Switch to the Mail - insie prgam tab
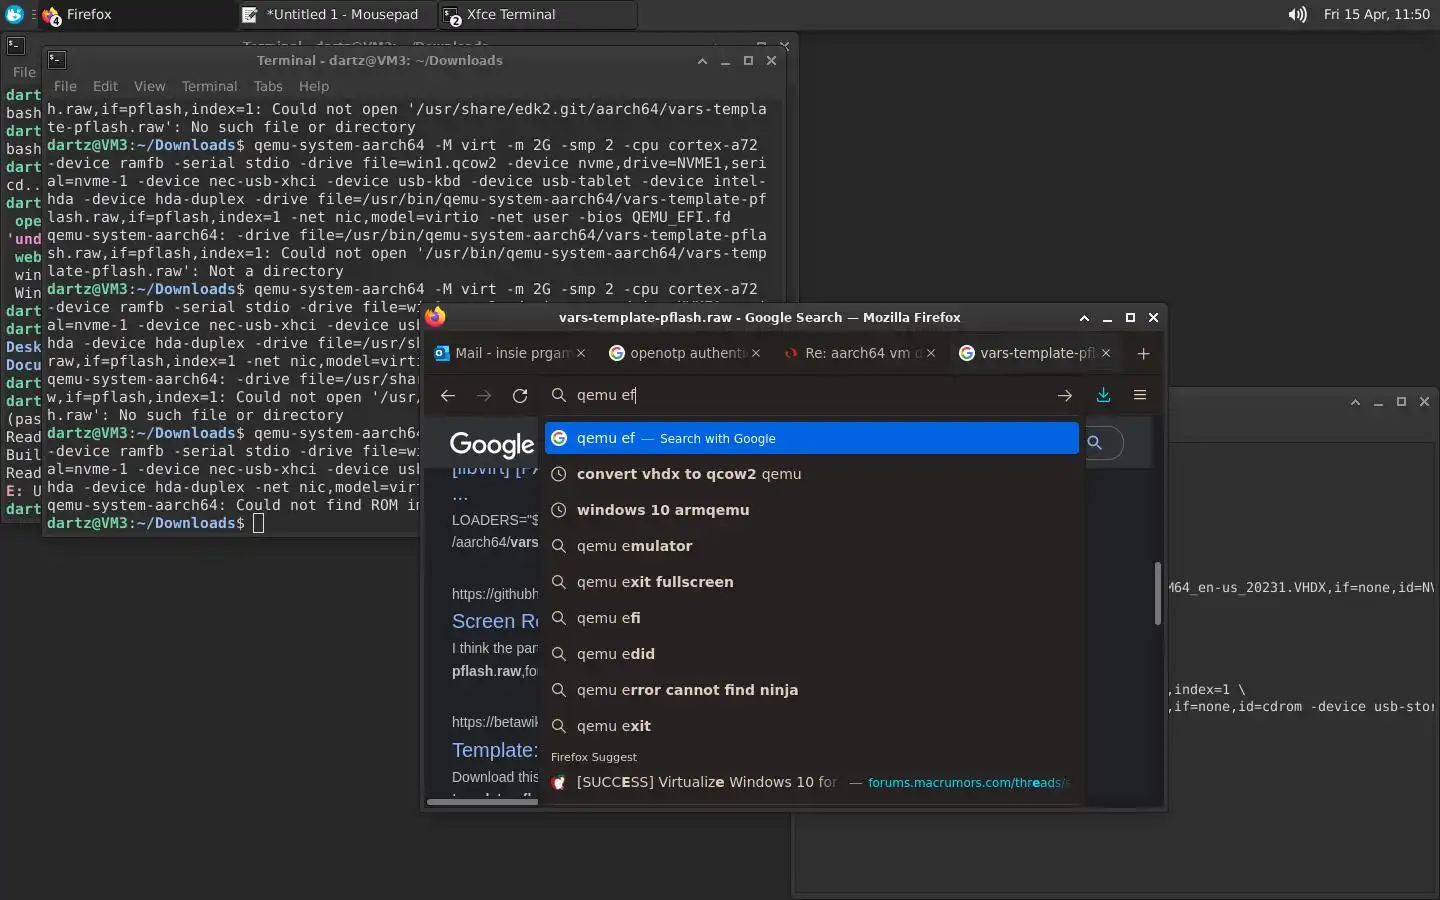This screenshot has height=900, width=1440. pos(510,353)
